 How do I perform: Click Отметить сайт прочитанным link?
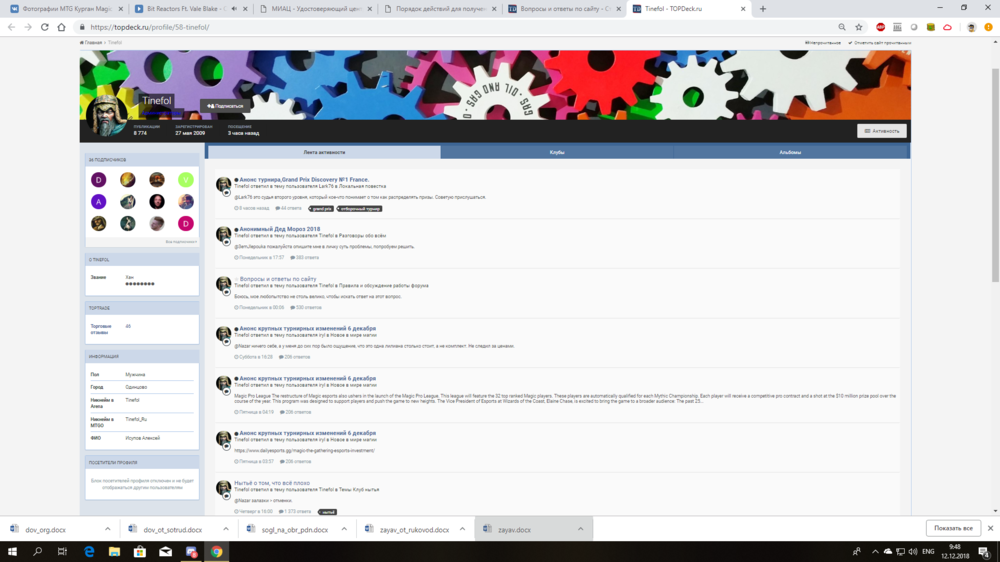(879, 43)
